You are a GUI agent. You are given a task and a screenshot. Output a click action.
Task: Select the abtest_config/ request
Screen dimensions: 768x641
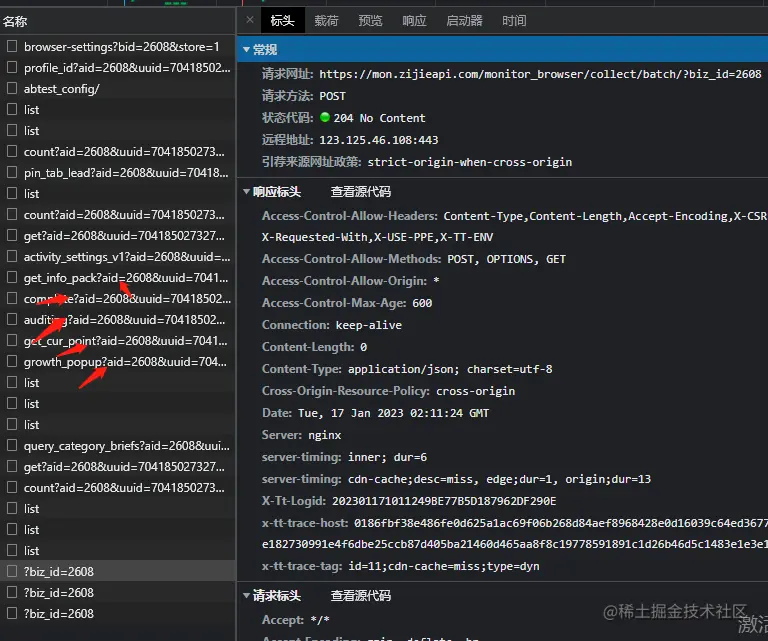[118, 89]
